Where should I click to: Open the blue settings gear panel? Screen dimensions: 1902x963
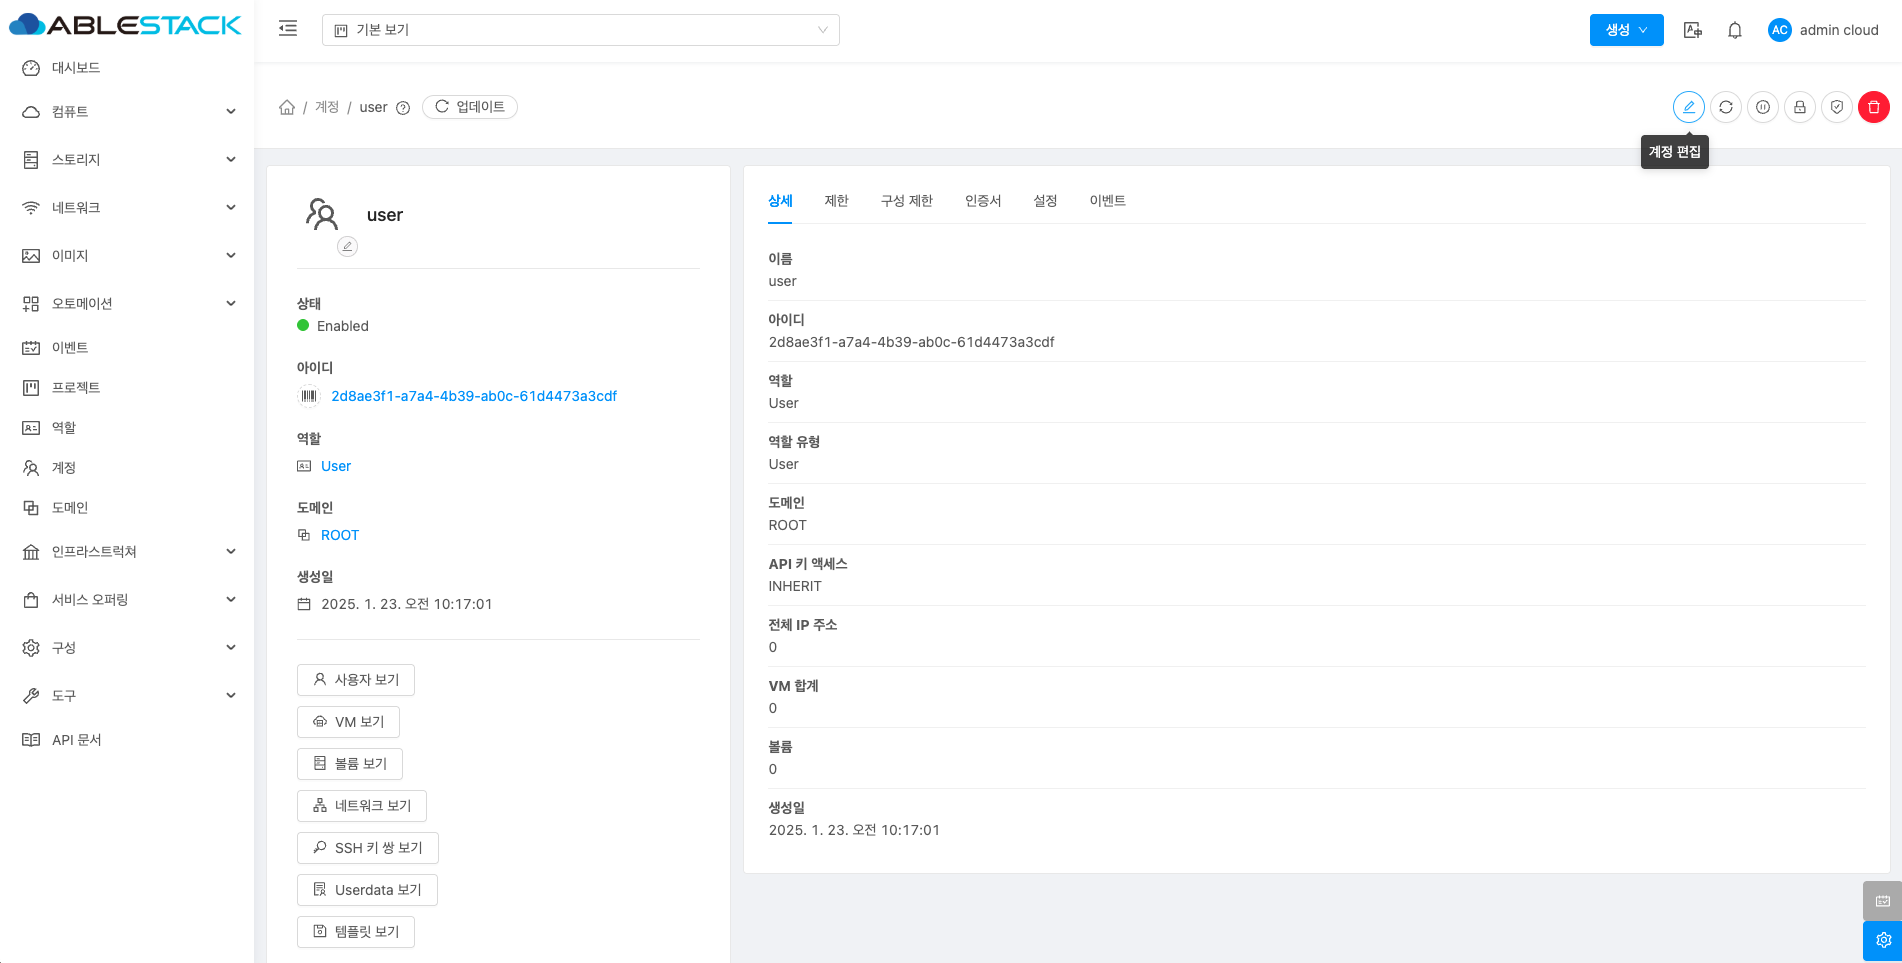pos(1882,940)
